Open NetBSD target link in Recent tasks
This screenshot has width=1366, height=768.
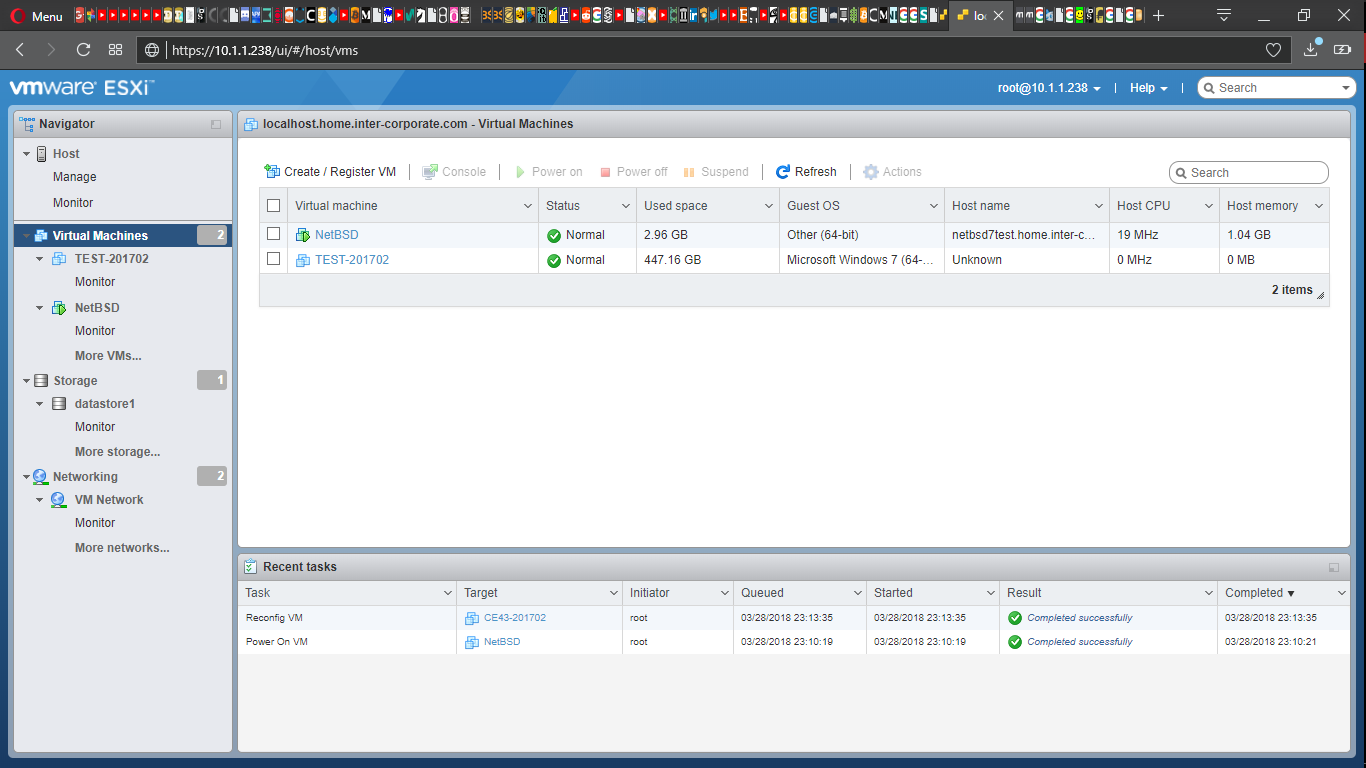tap(502, 642)
